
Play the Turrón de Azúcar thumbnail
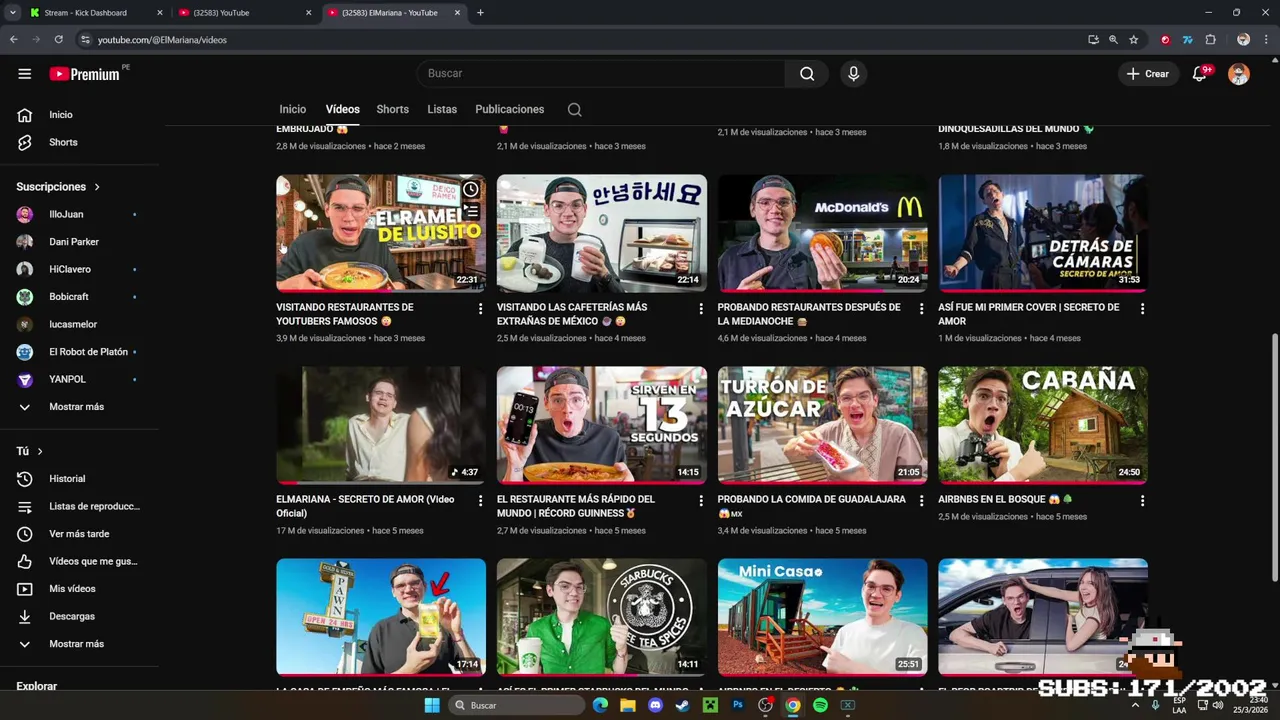coord(822,425)
